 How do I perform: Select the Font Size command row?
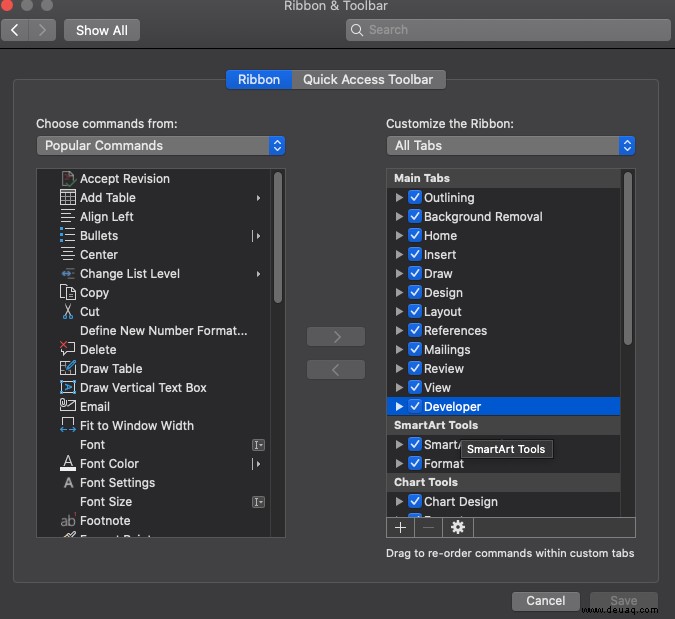(x=154, y=502)
